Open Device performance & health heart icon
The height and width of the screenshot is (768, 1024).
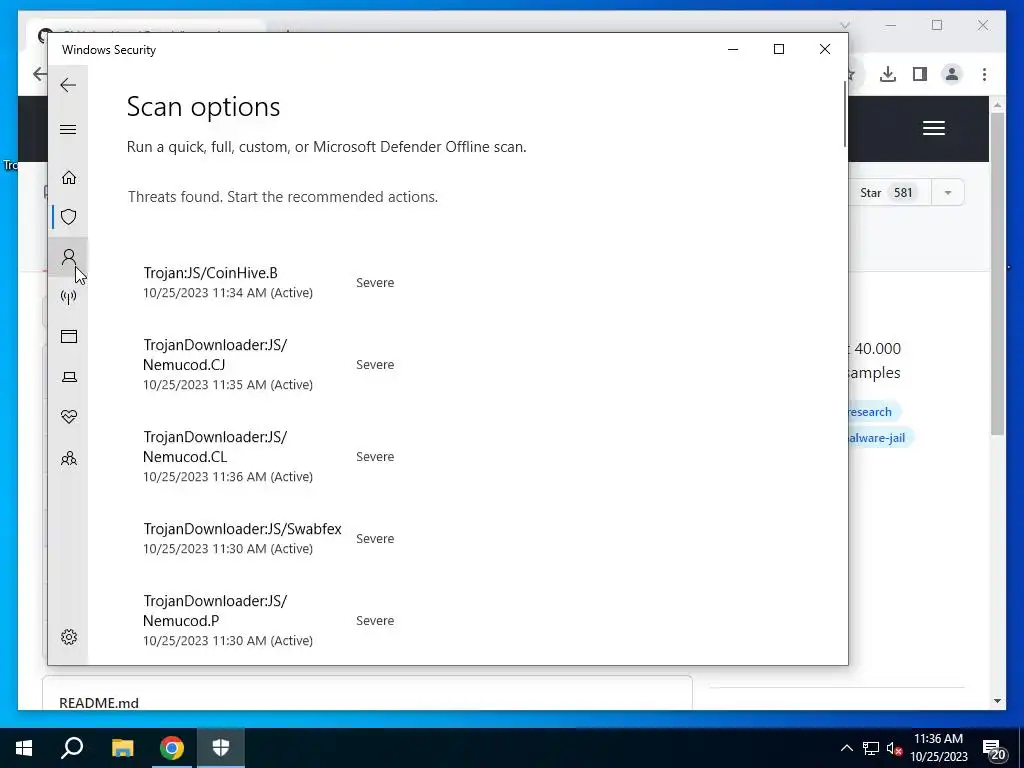point(69,417)
